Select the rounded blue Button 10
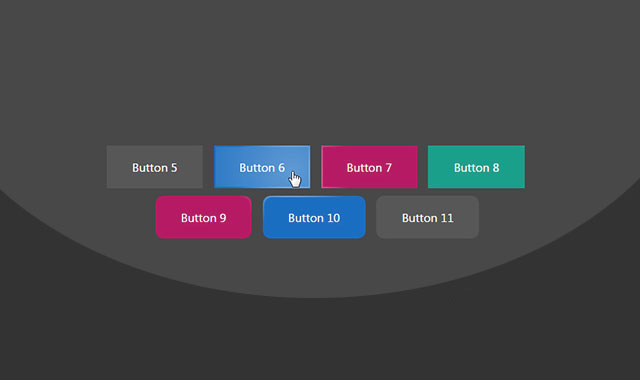This screenshot has height=380, width=640. [x=314, y=217]
